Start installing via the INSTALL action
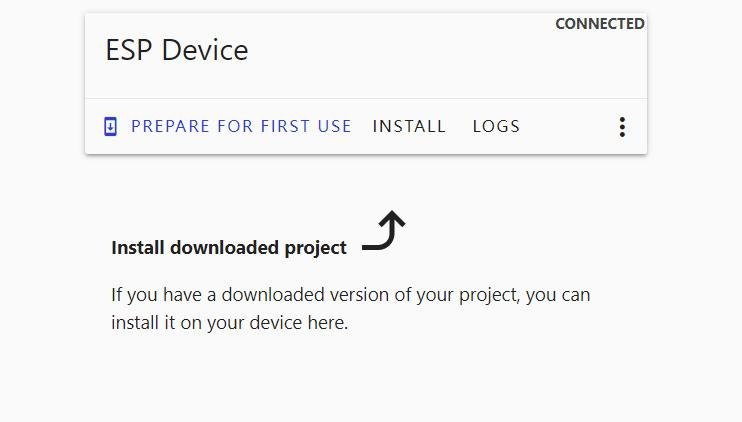The width and height of the screenshot is (742, 422). click(409, 126)
